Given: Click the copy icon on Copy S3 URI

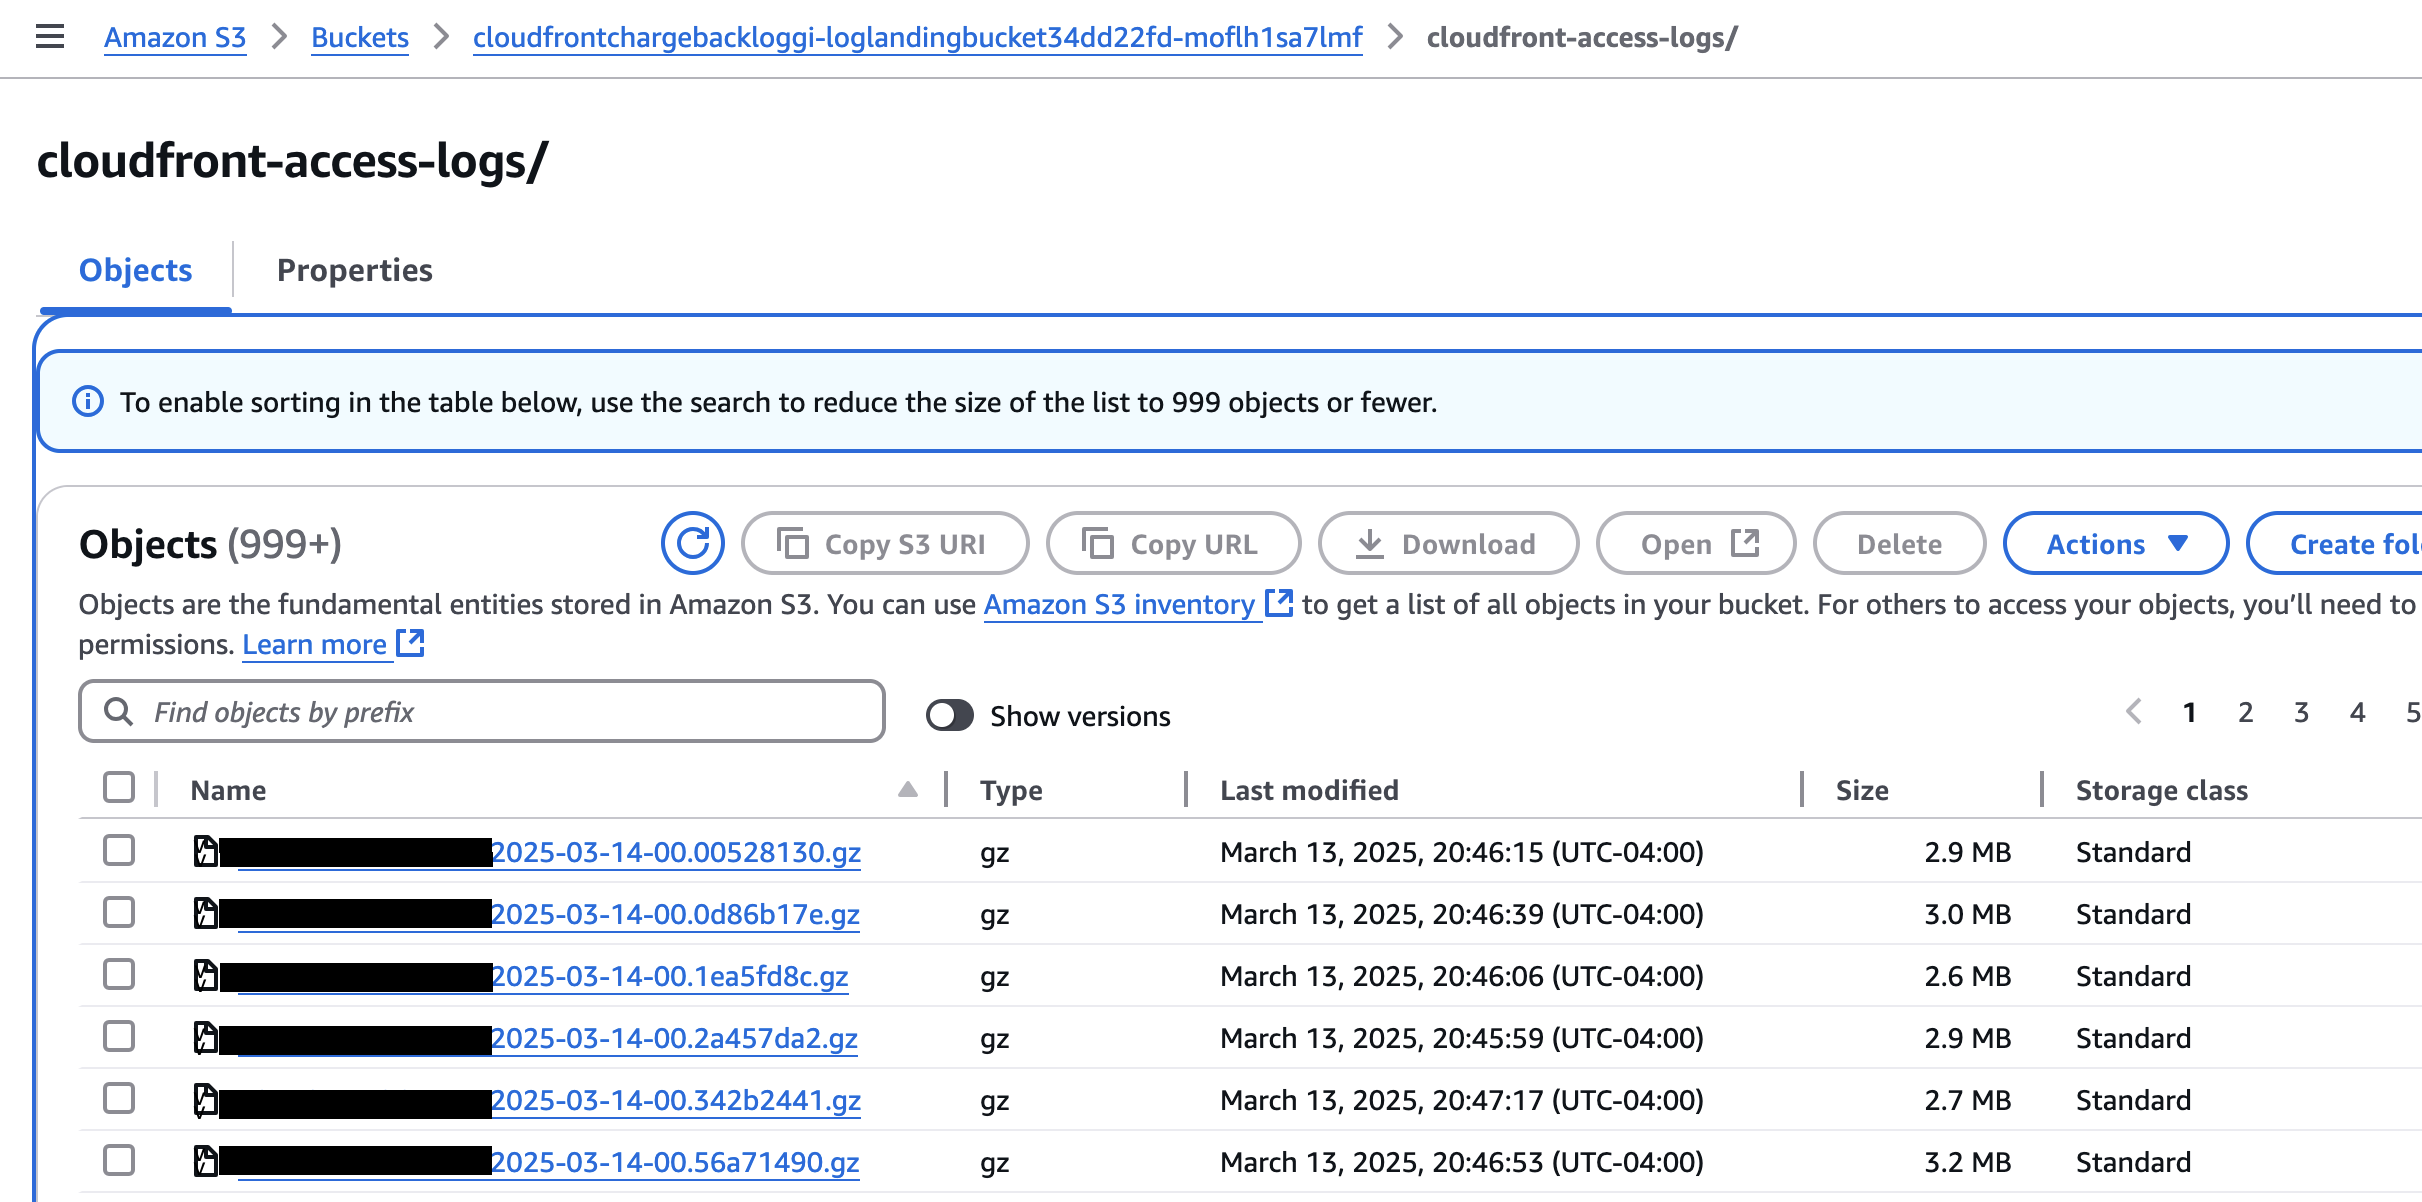Looking at the screenshot, I should coord(795,543).
